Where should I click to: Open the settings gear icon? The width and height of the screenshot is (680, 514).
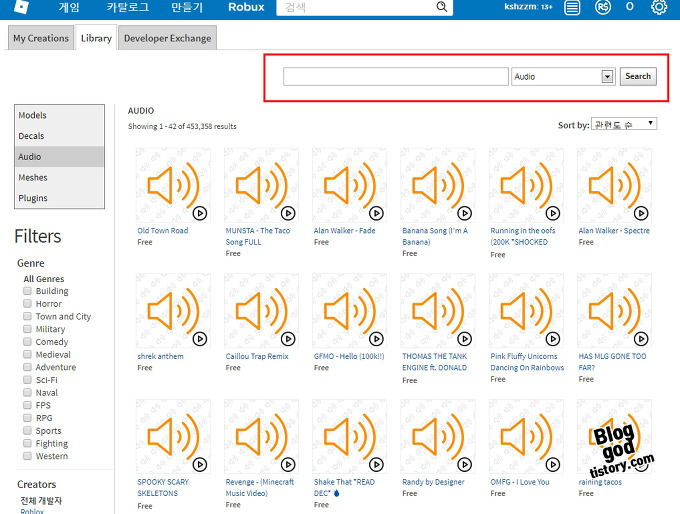659,7
